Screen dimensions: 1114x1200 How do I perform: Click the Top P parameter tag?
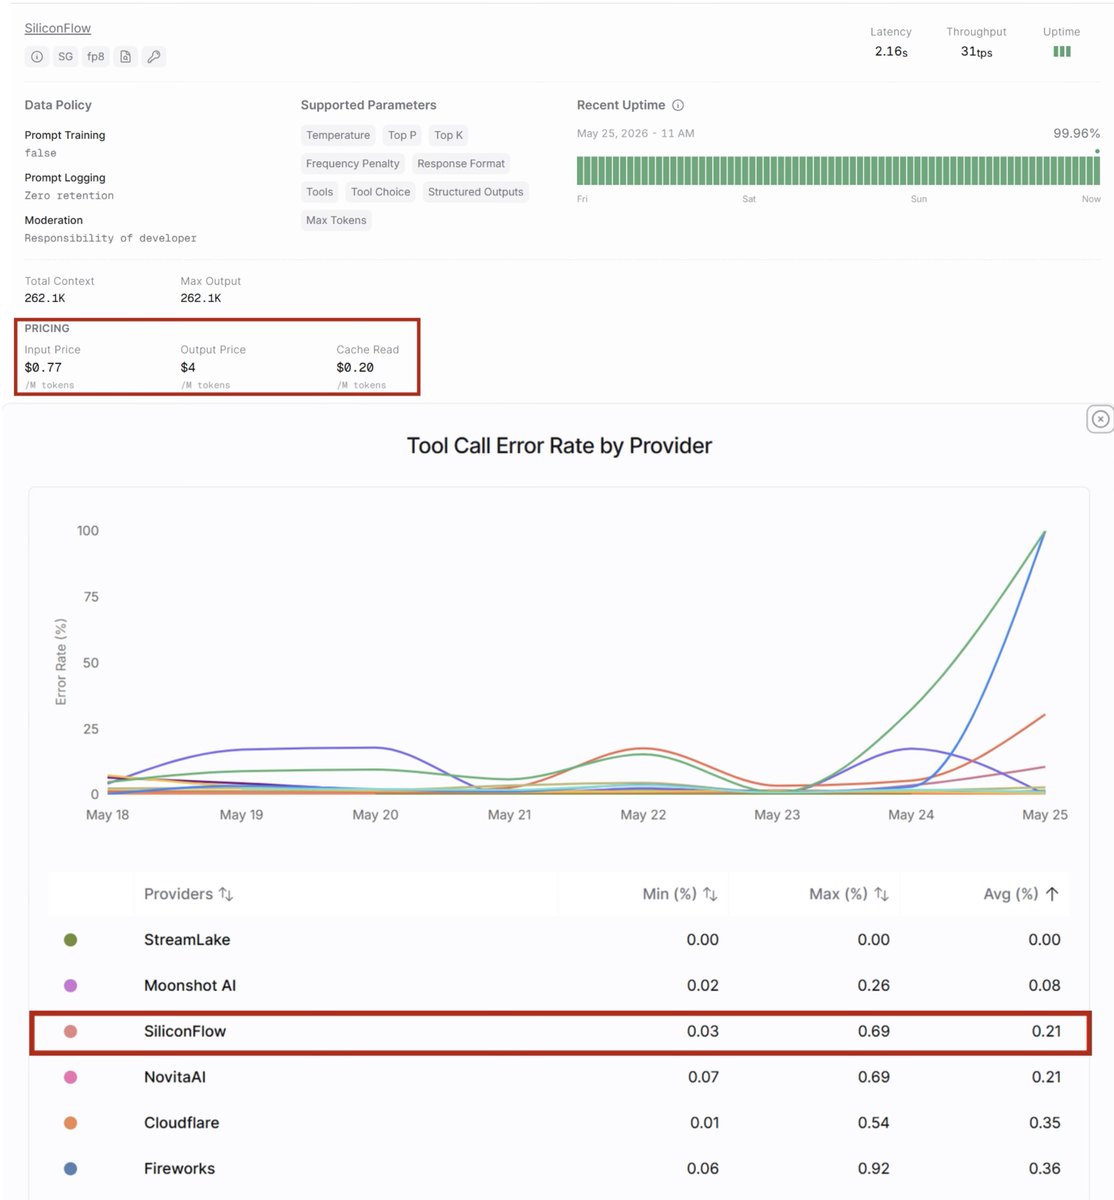[x=402, y=135]
